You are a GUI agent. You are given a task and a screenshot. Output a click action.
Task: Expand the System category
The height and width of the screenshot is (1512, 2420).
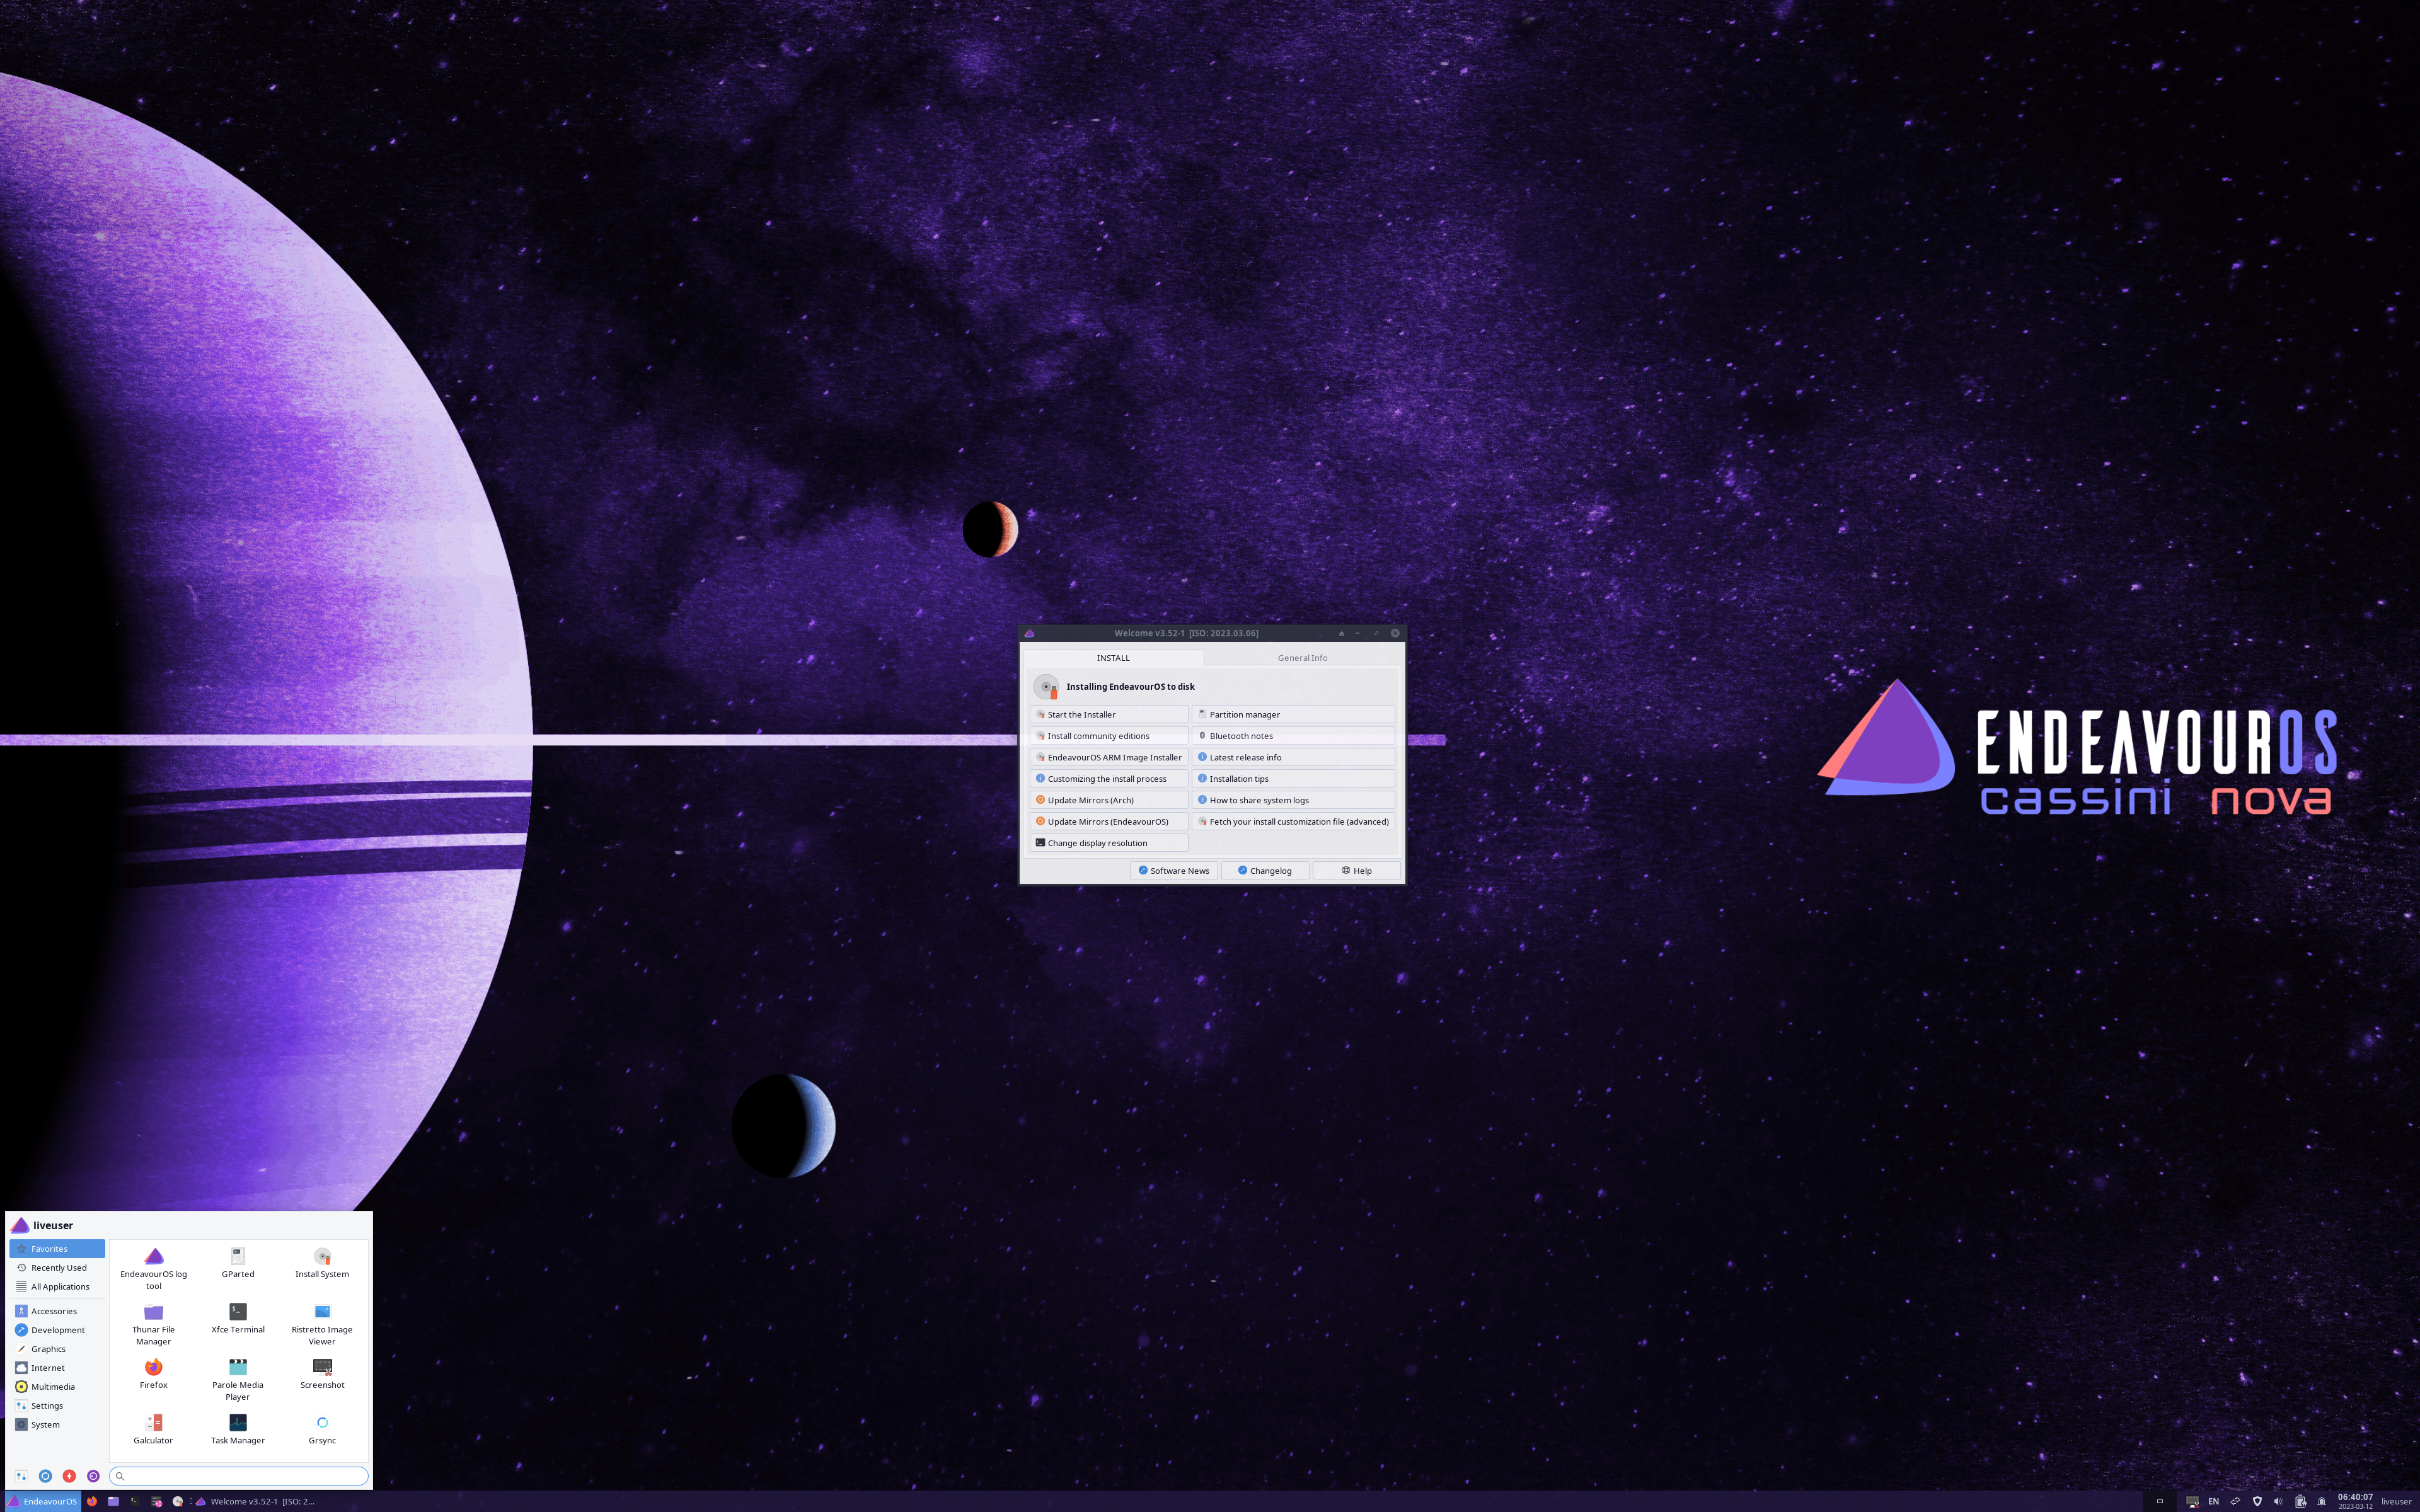[x=57, y=1425]
